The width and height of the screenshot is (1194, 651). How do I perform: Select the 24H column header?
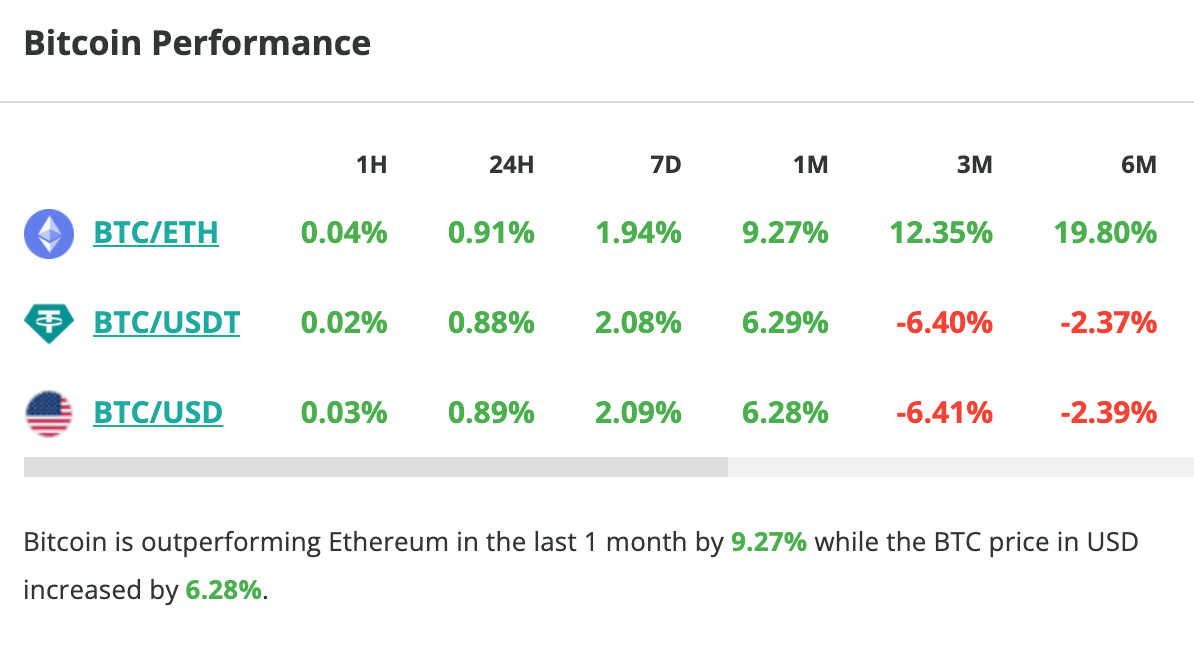point(511,165)
